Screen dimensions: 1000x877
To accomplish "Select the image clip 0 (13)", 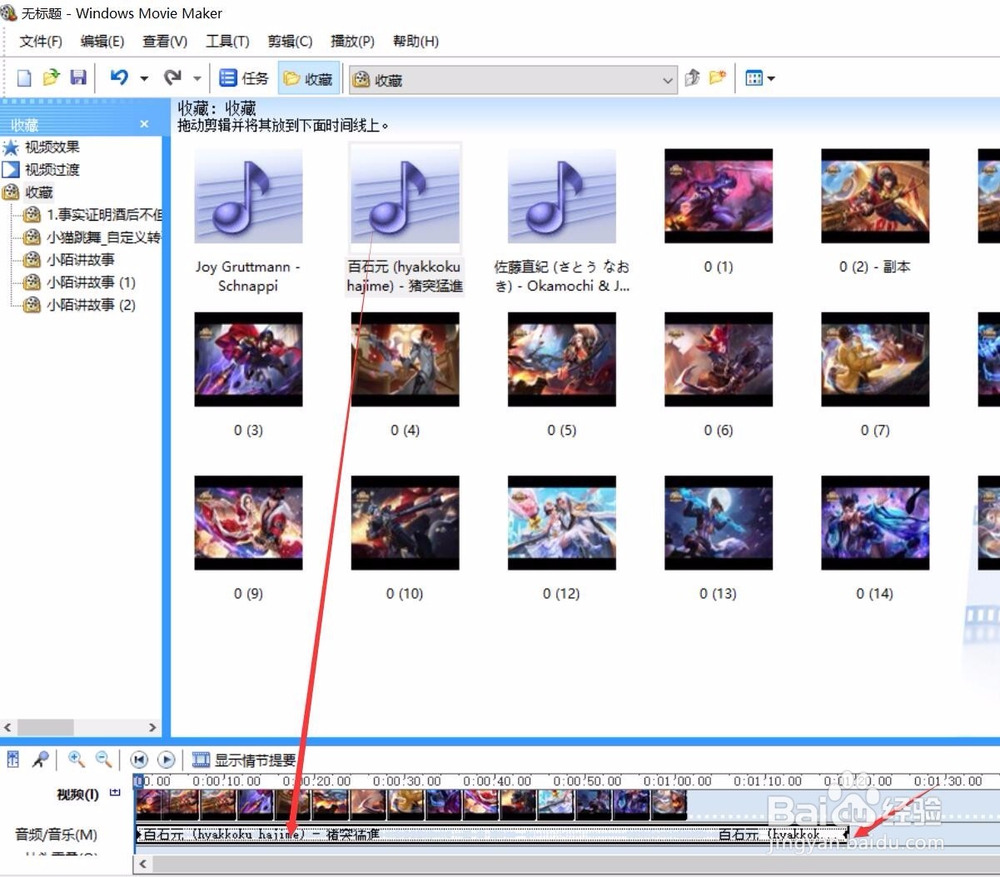I will (x=719, y=523).
